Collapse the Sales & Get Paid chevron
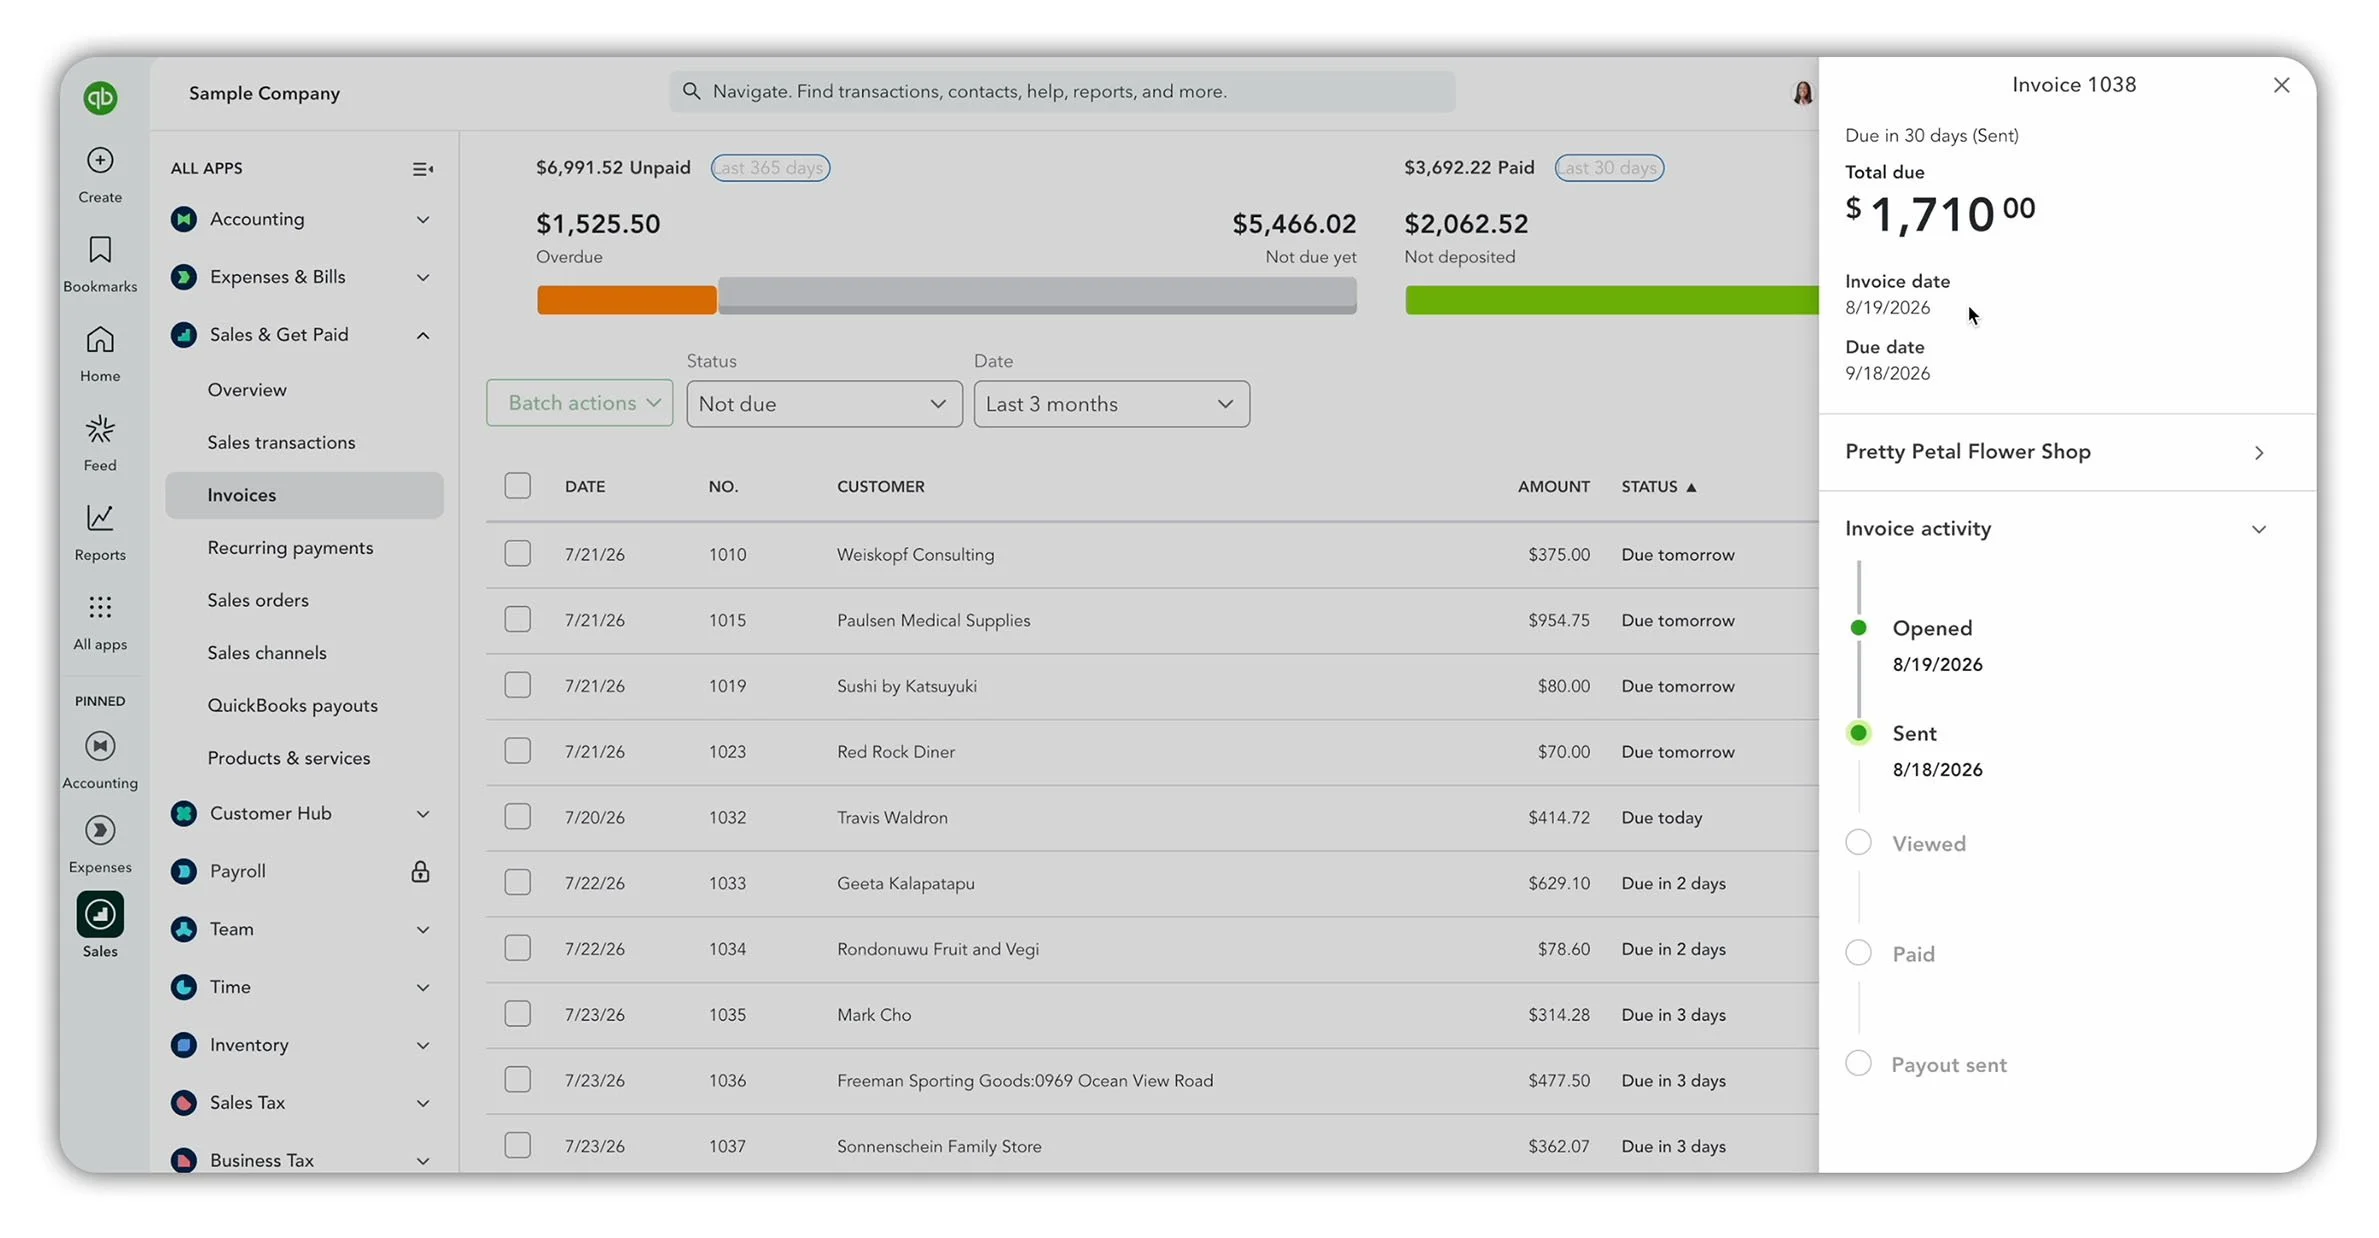 point(423,336)
